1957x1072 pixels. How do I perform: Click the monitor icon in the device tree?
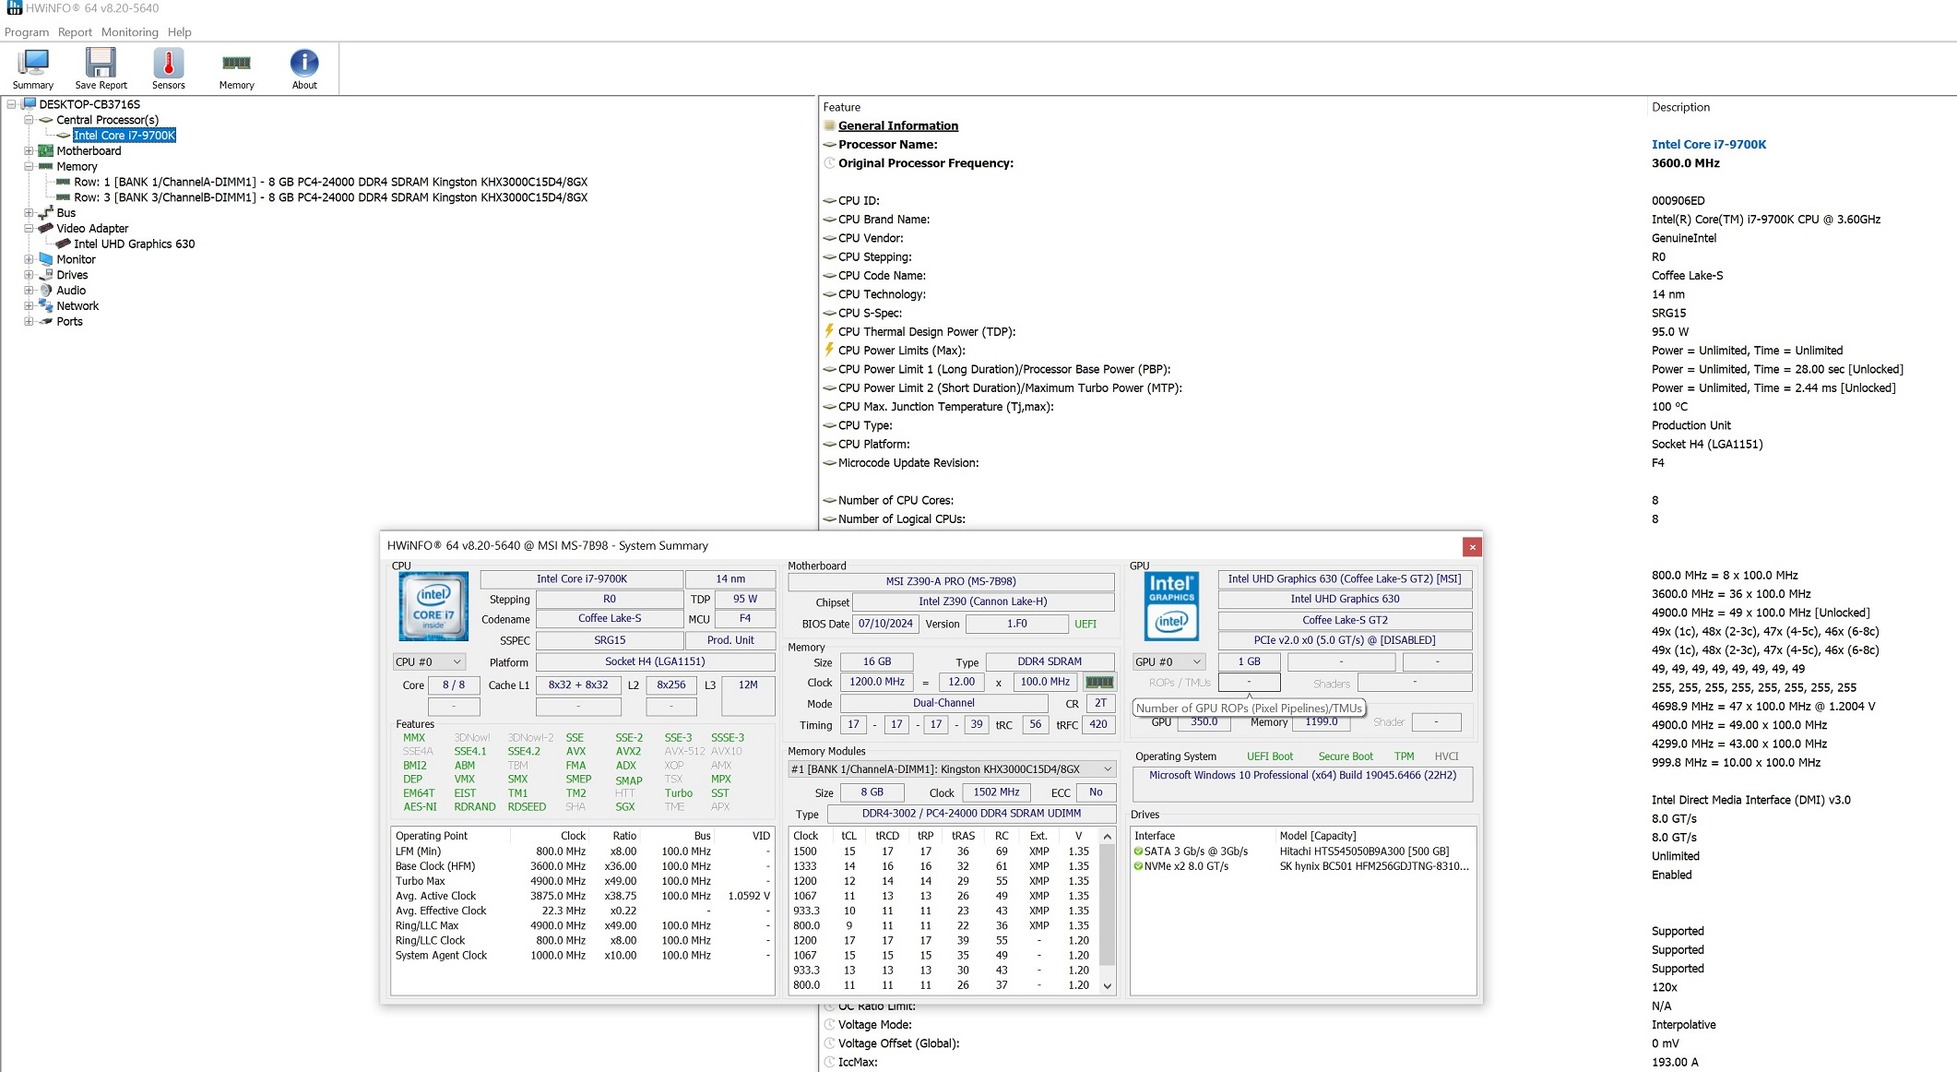tap(46, 259)
